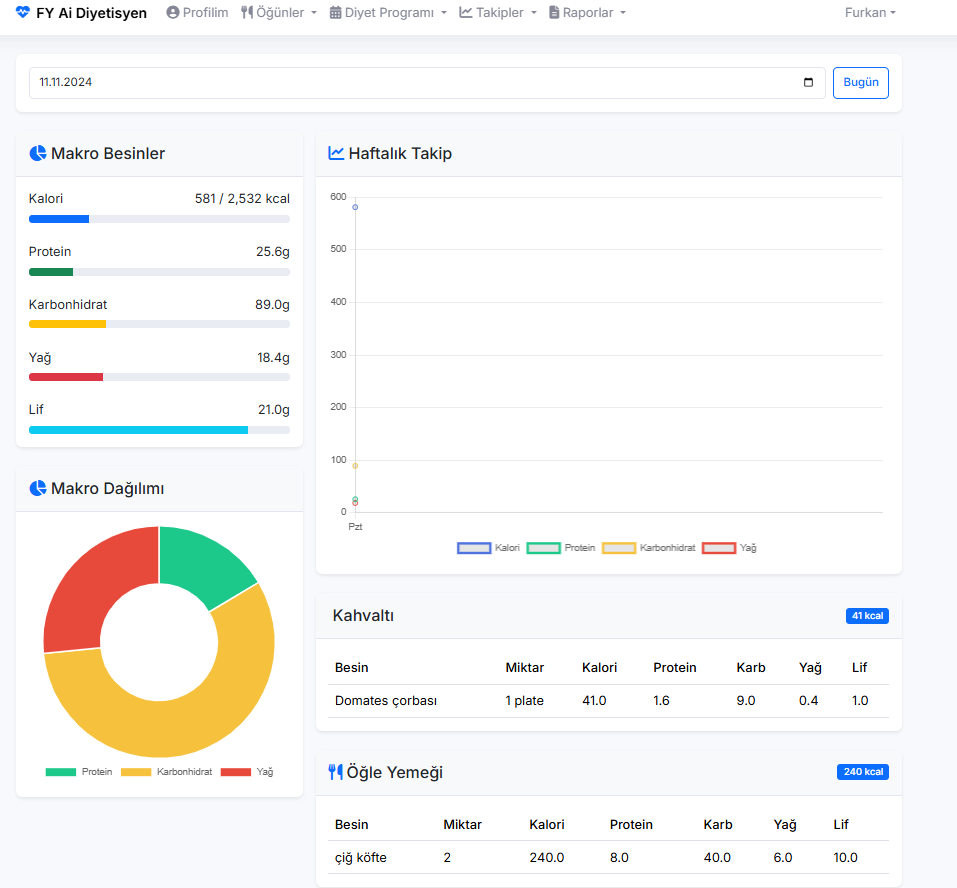Click the blue Kalori progress bar
Image resolution: width=957 pixels, height=888 pixels.
(x=59, y=219)
